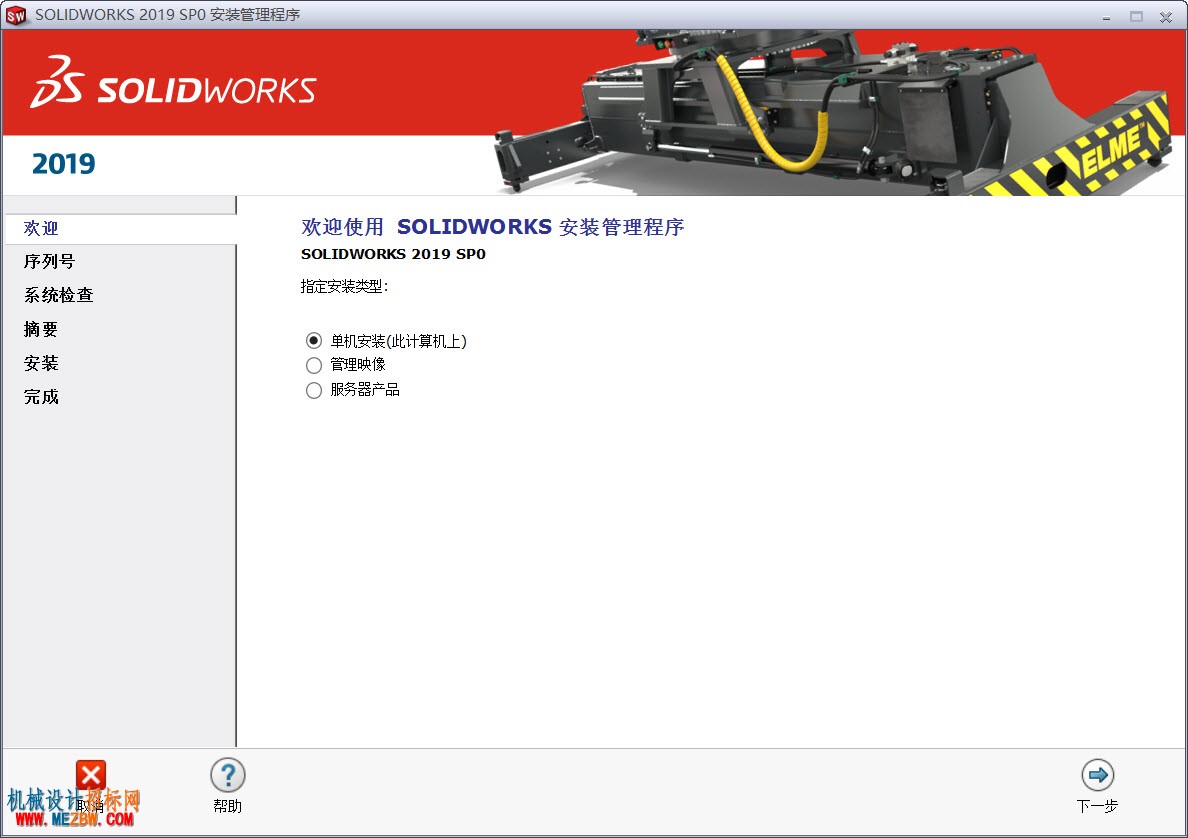Open the 安装 step in sidebar

click(41, 363)
